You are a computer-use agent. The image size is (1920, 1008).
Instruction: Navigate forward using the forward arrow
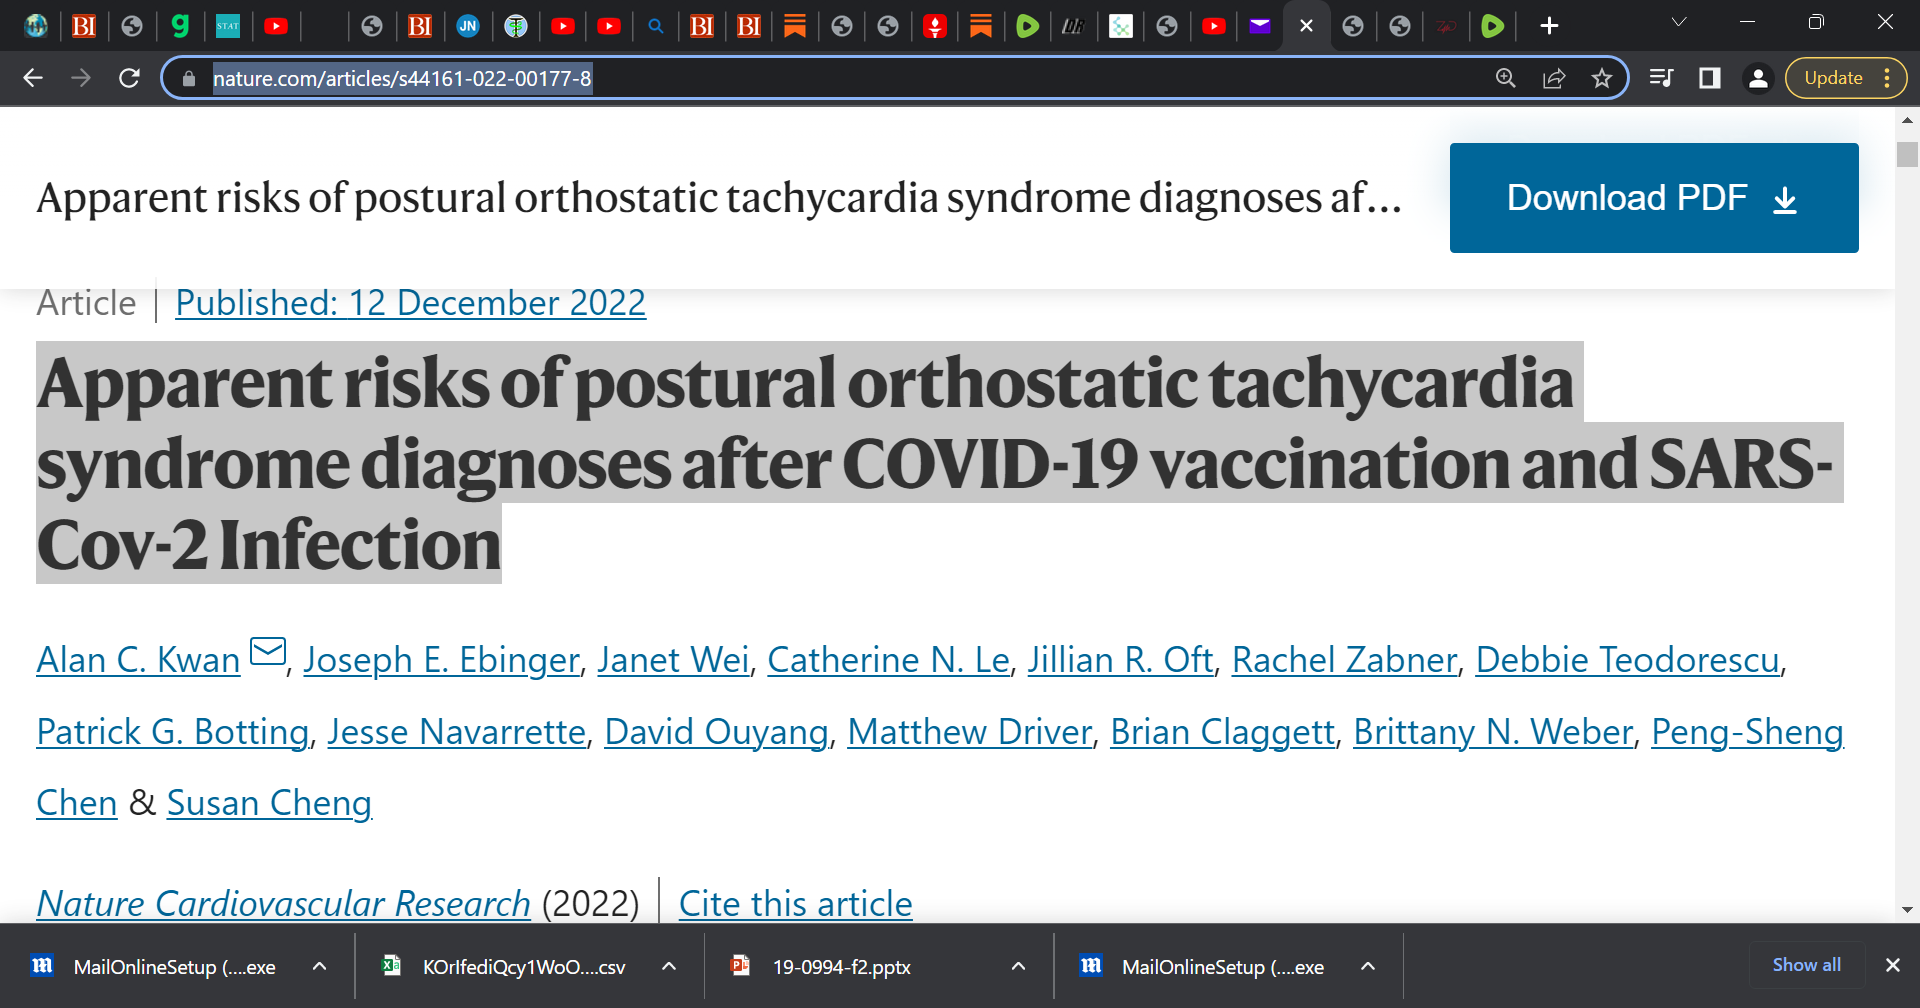pyautogui.click(x=81, y=77)
